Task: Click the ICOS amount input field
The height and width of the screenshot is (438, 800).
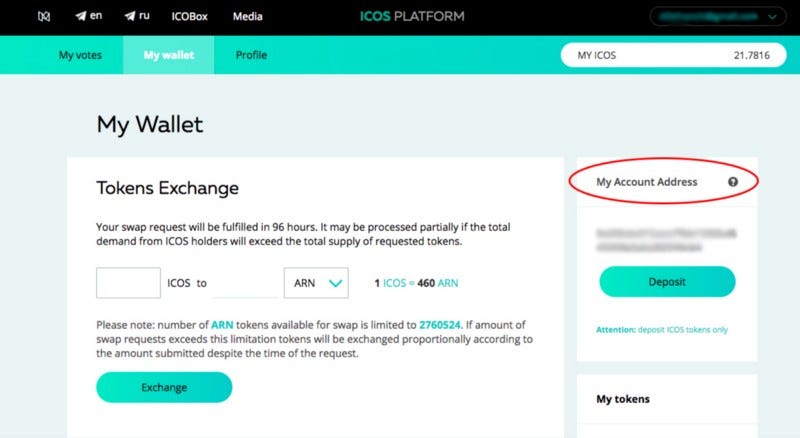Action: (x=129, y=283)
